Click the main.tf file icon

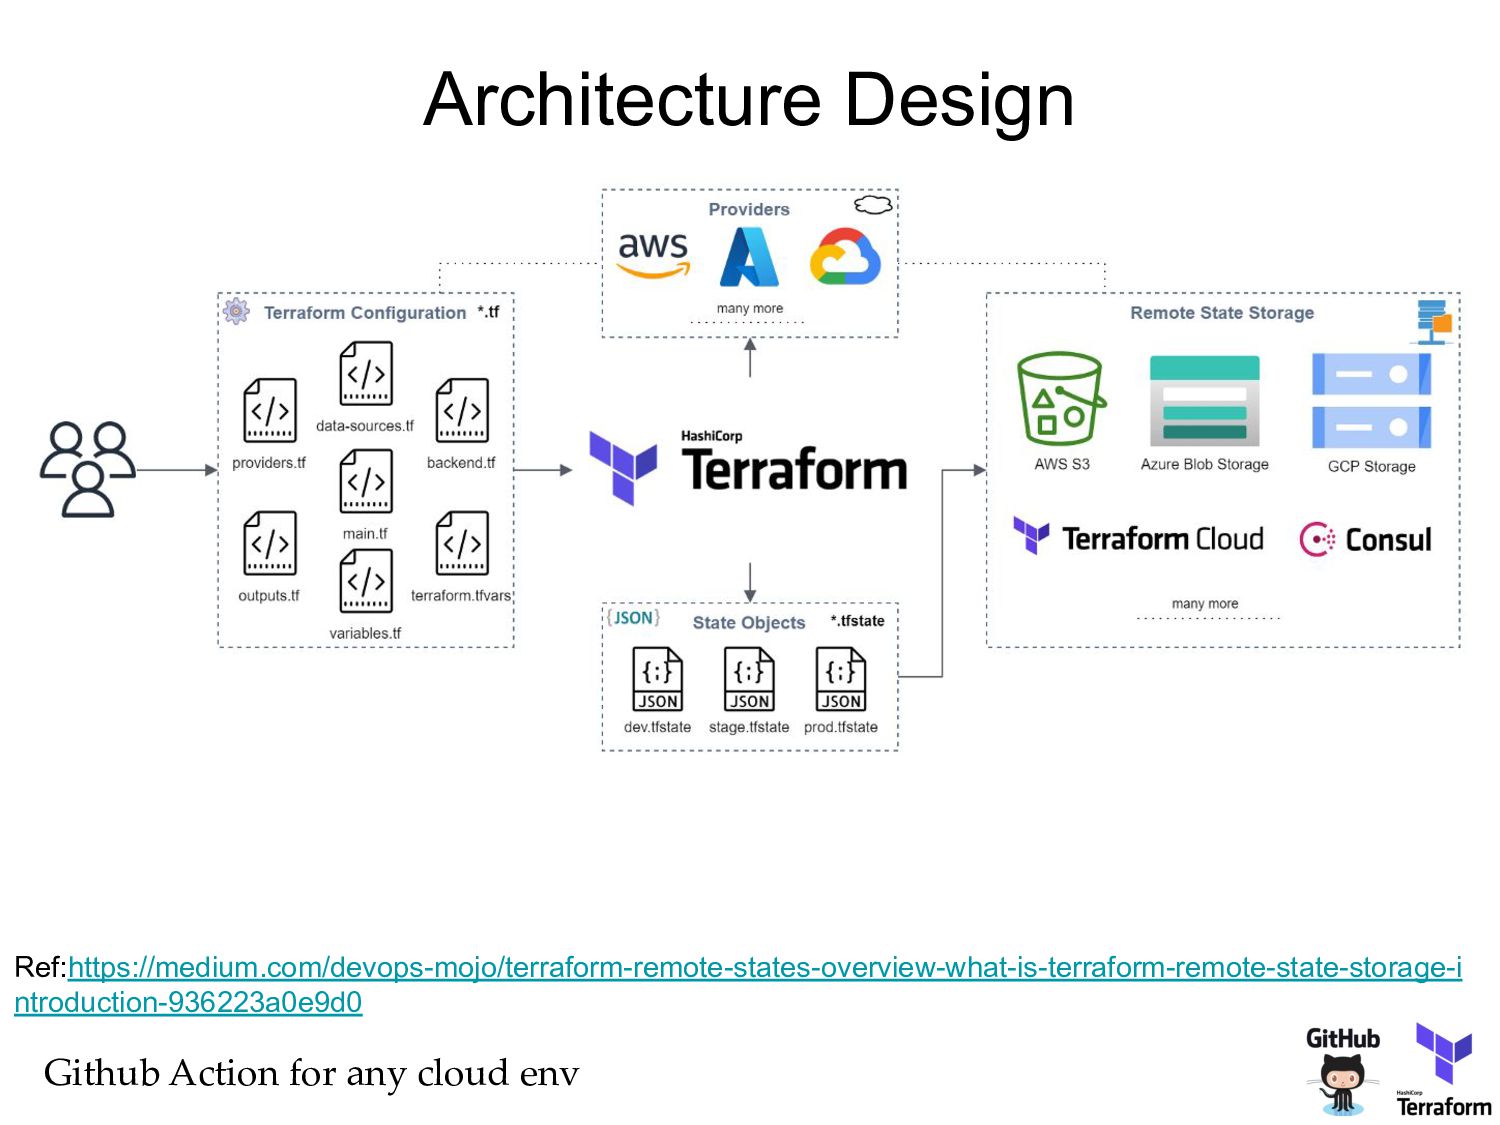point(366,481)
